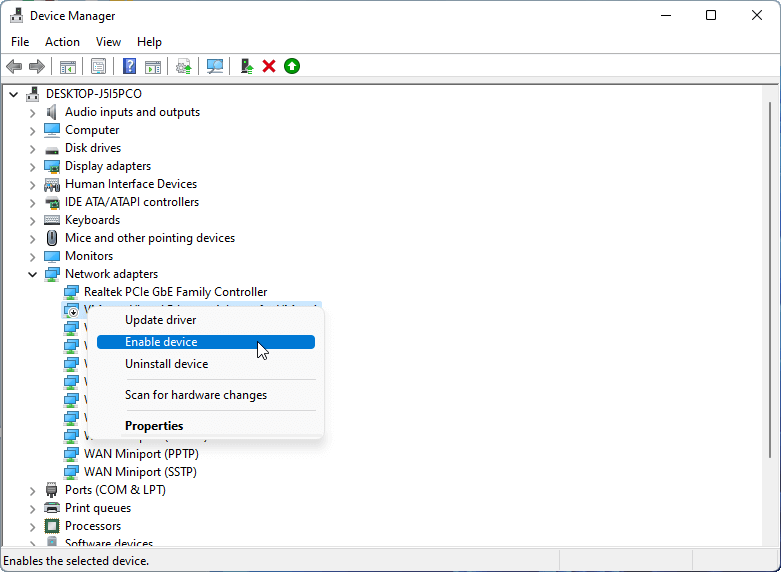The image size is (781, 572).
Task: Open the View menu
Action: pos(108,42)
